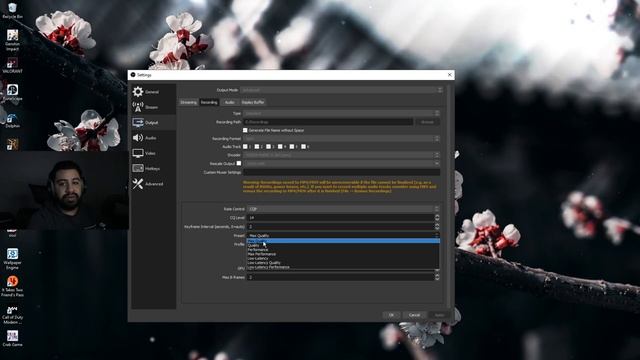
Task: Choose the highlighted top preset in list
Action: [343, 241]
